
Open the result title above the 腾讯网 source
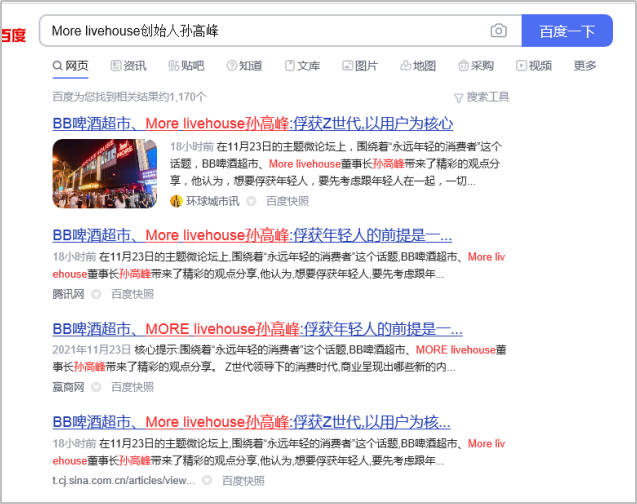(252, 236)
